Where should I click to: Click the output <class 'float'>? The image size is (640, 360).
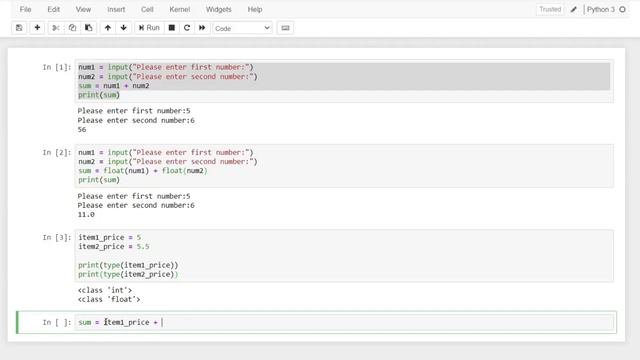coord(109,299)
